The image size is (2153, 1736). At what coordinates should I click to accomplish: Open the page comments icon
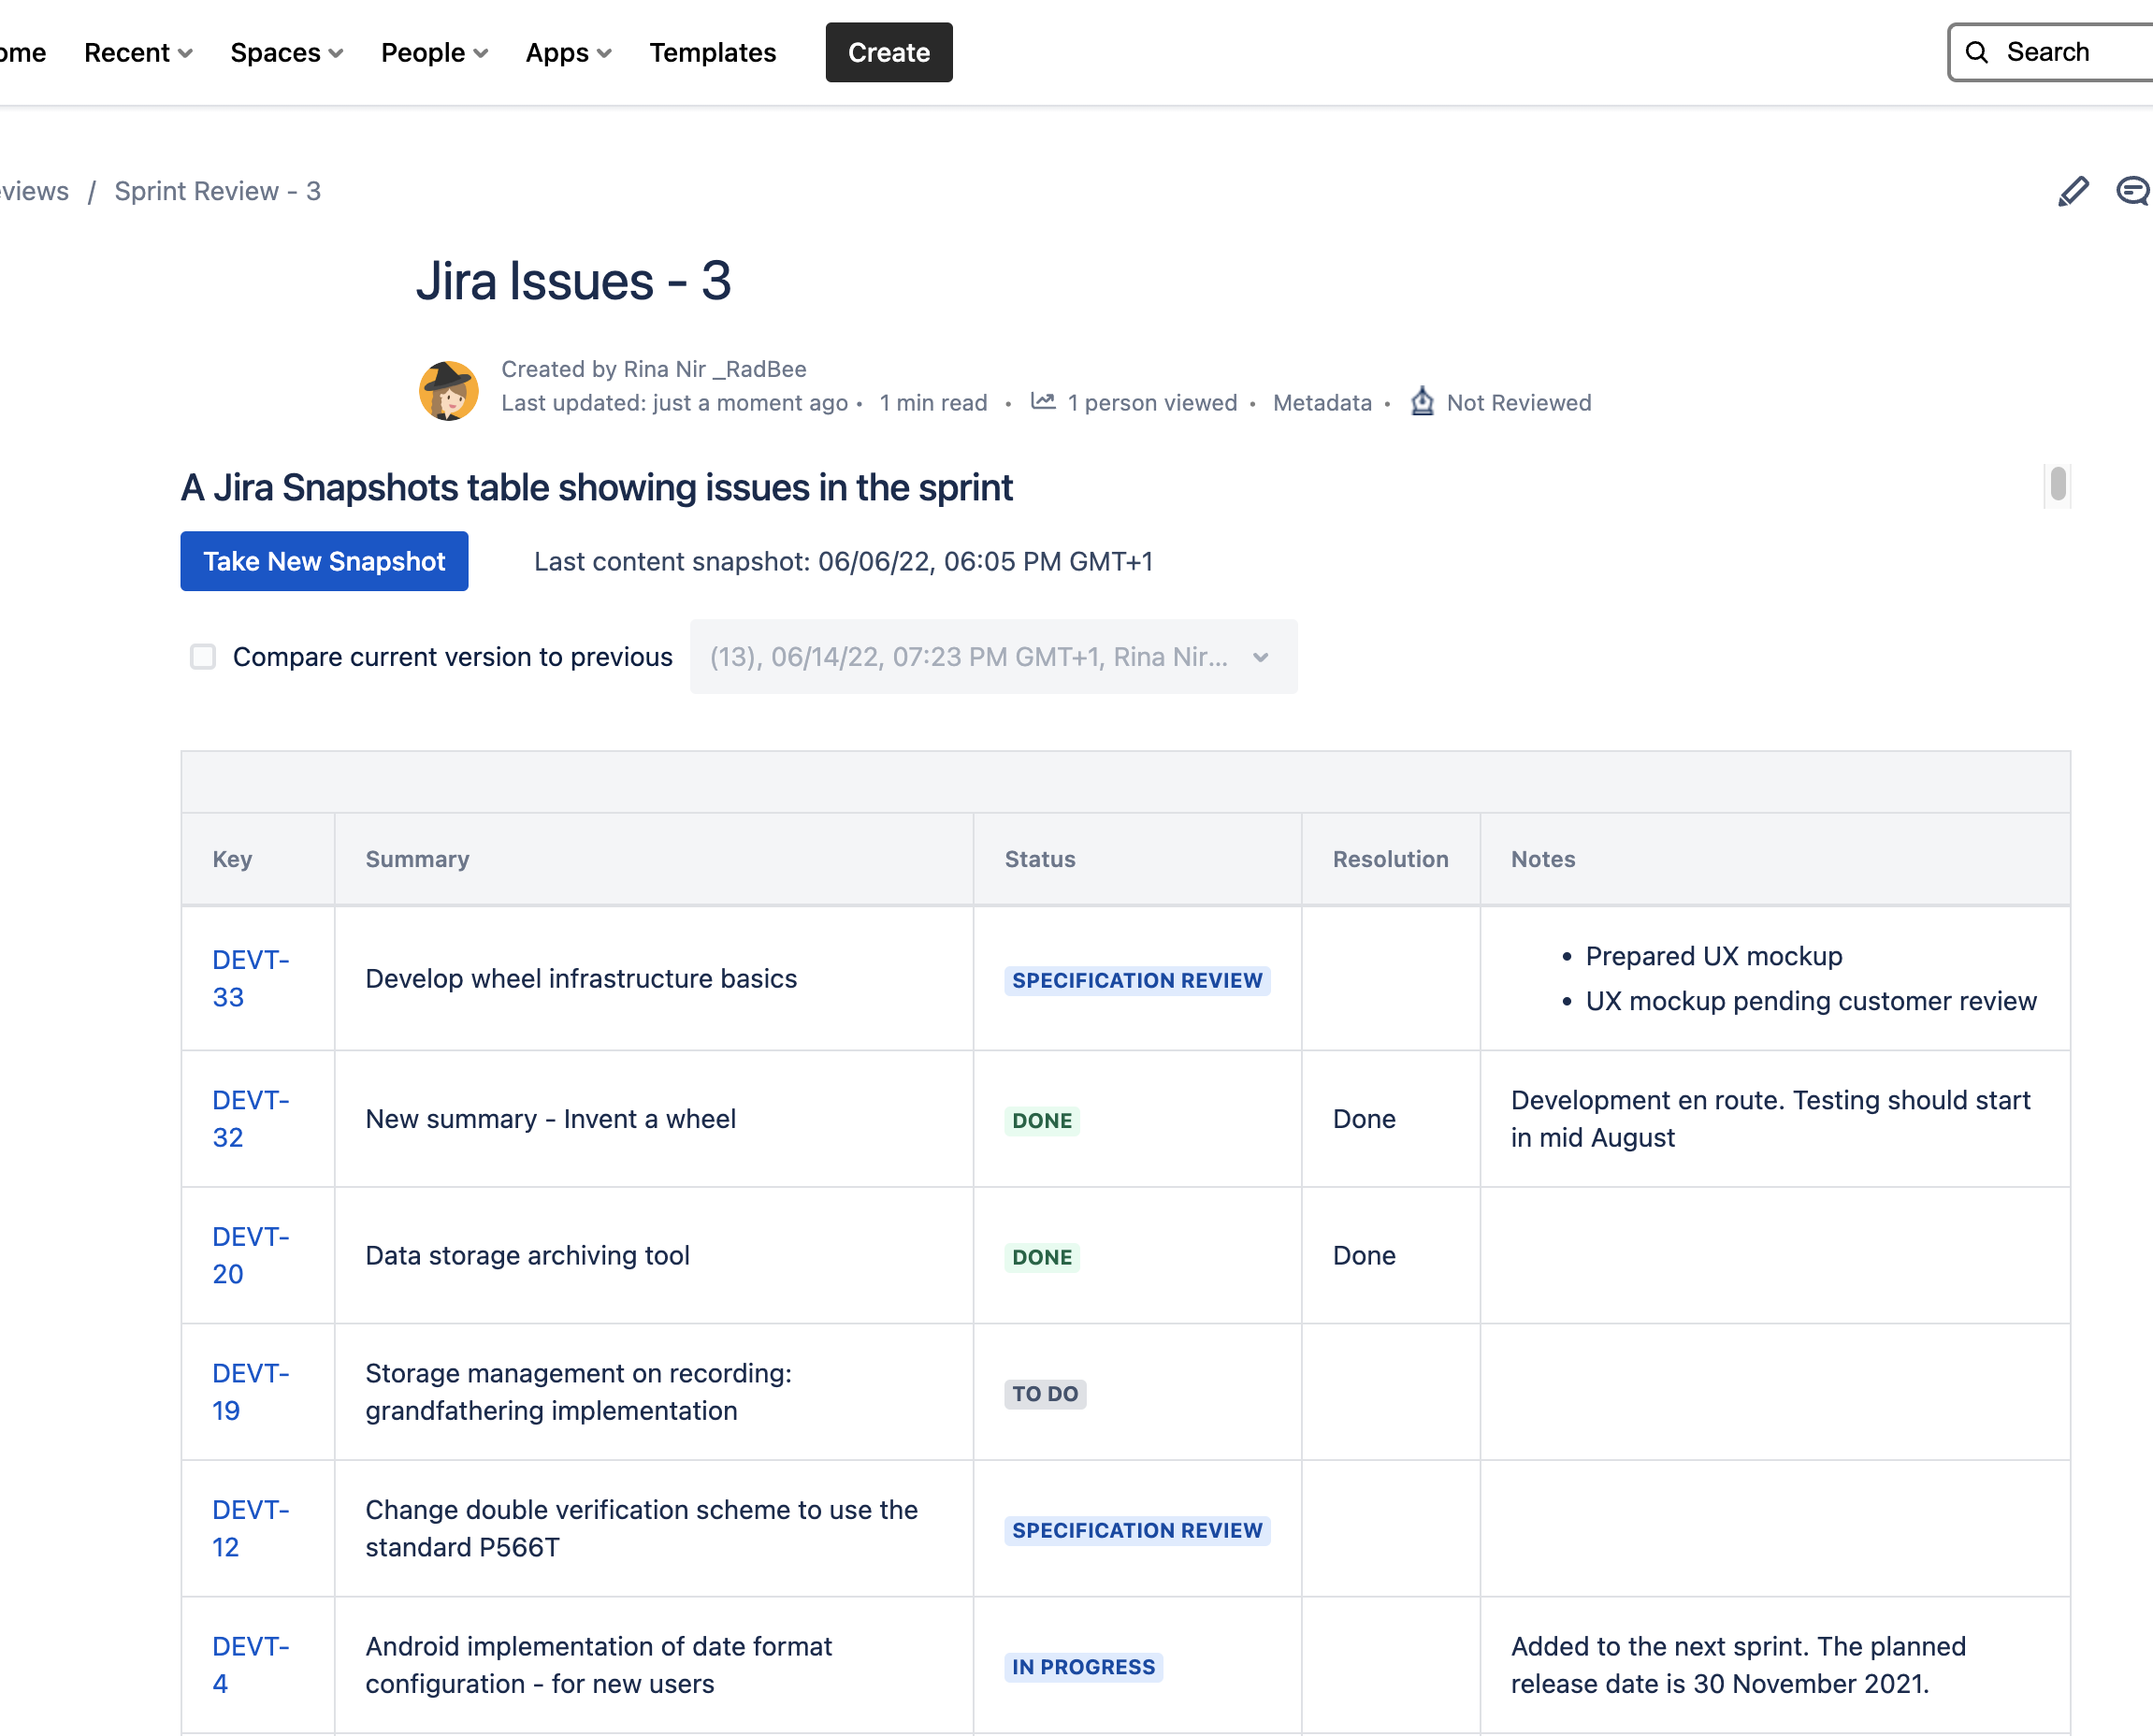2133,191
